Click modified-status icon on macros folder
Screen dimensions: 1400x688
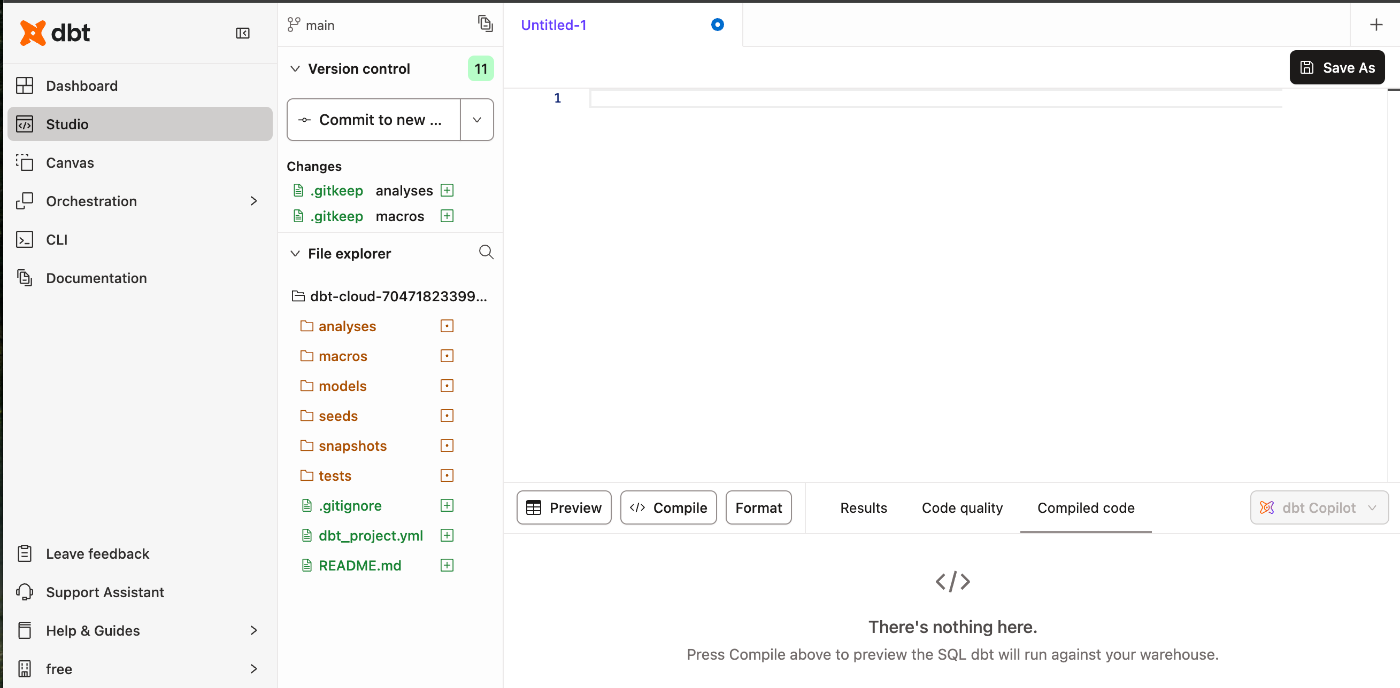click(447, 356)
